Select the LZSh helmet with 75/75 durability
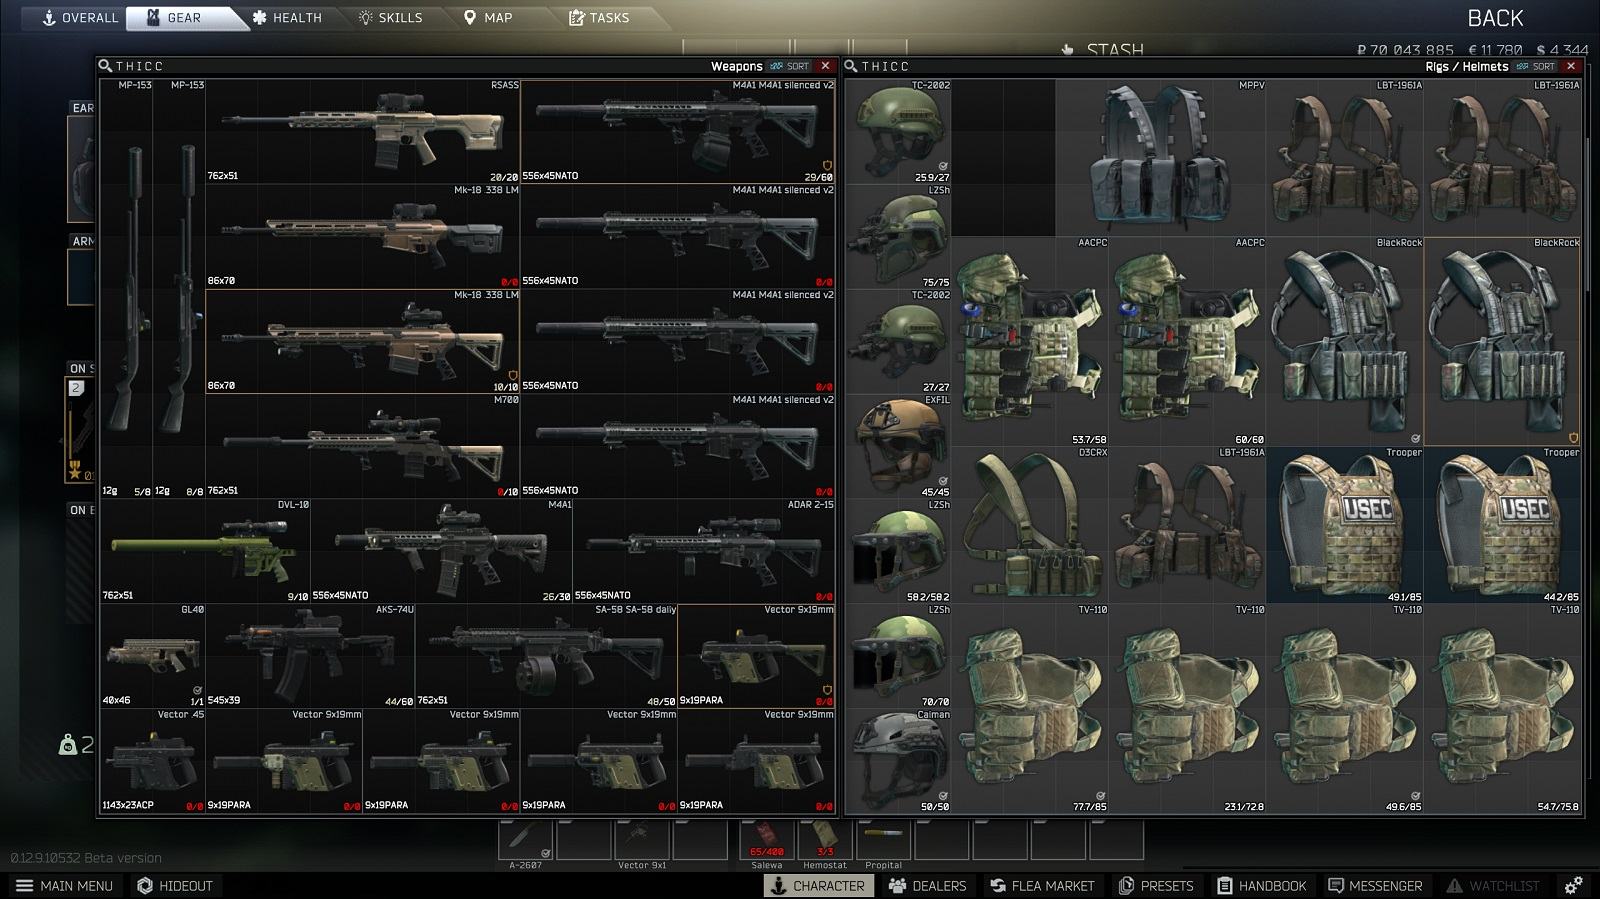 (x=899, y=237)
